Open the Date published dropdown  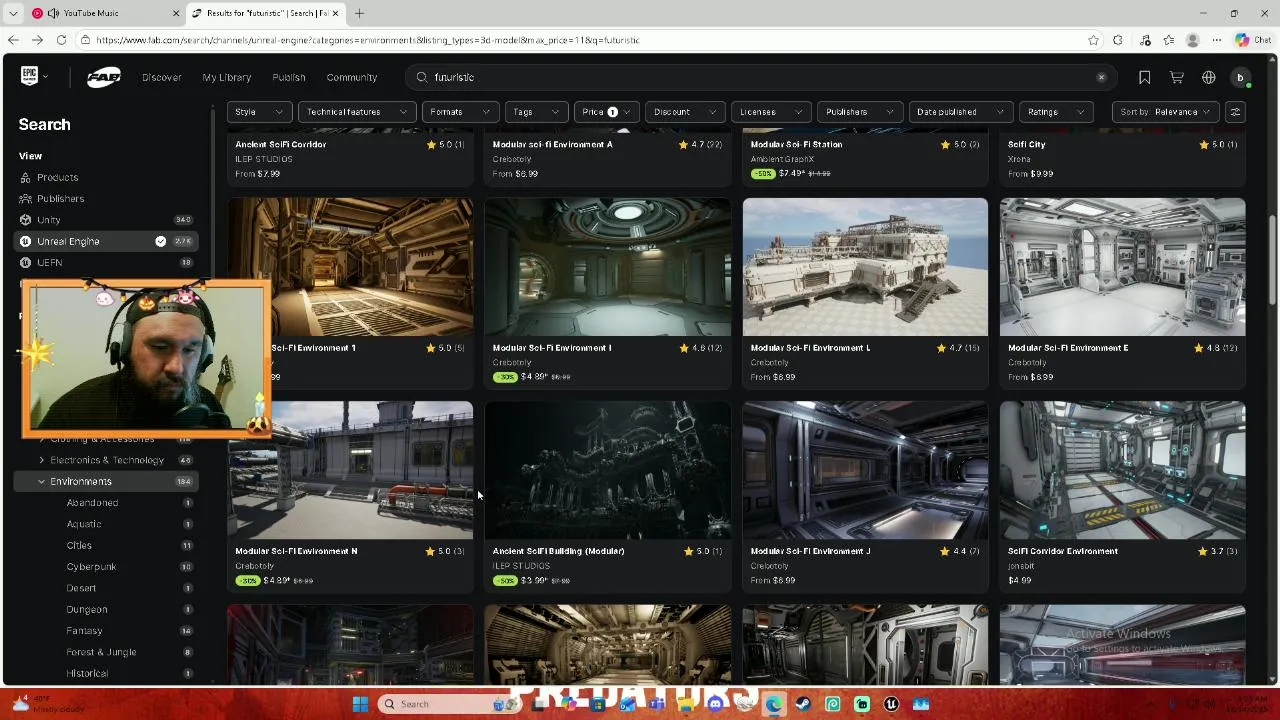click(x=960, y=112)
